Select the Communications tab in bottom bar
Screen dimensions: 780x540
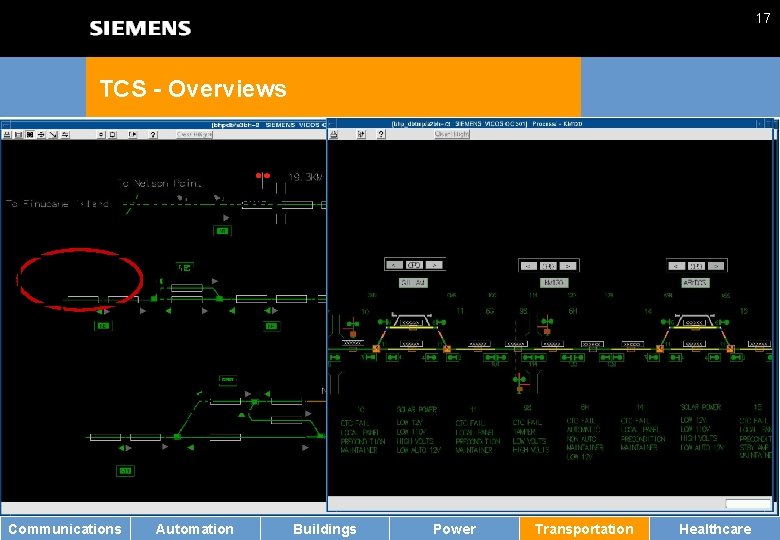click(65, 529)
